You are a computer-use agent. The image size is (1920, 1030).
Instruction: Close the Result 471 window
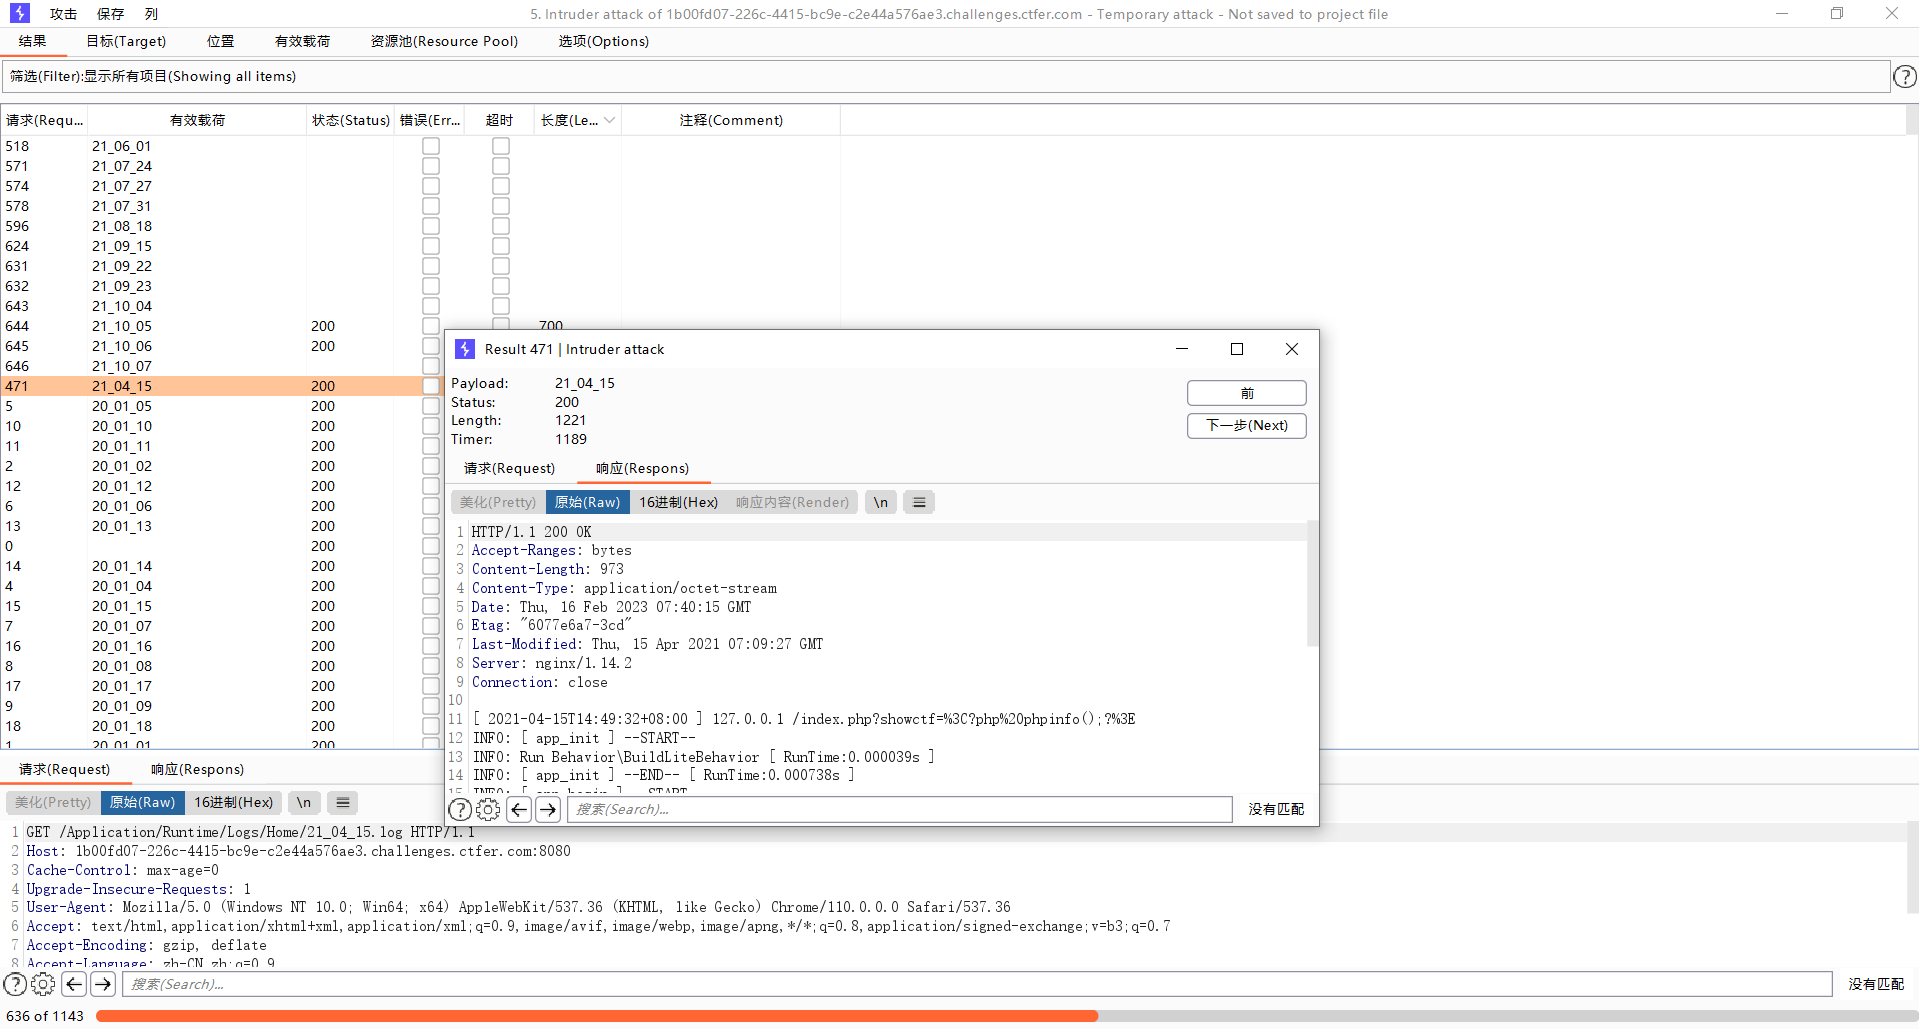(x=1292, y=349)
